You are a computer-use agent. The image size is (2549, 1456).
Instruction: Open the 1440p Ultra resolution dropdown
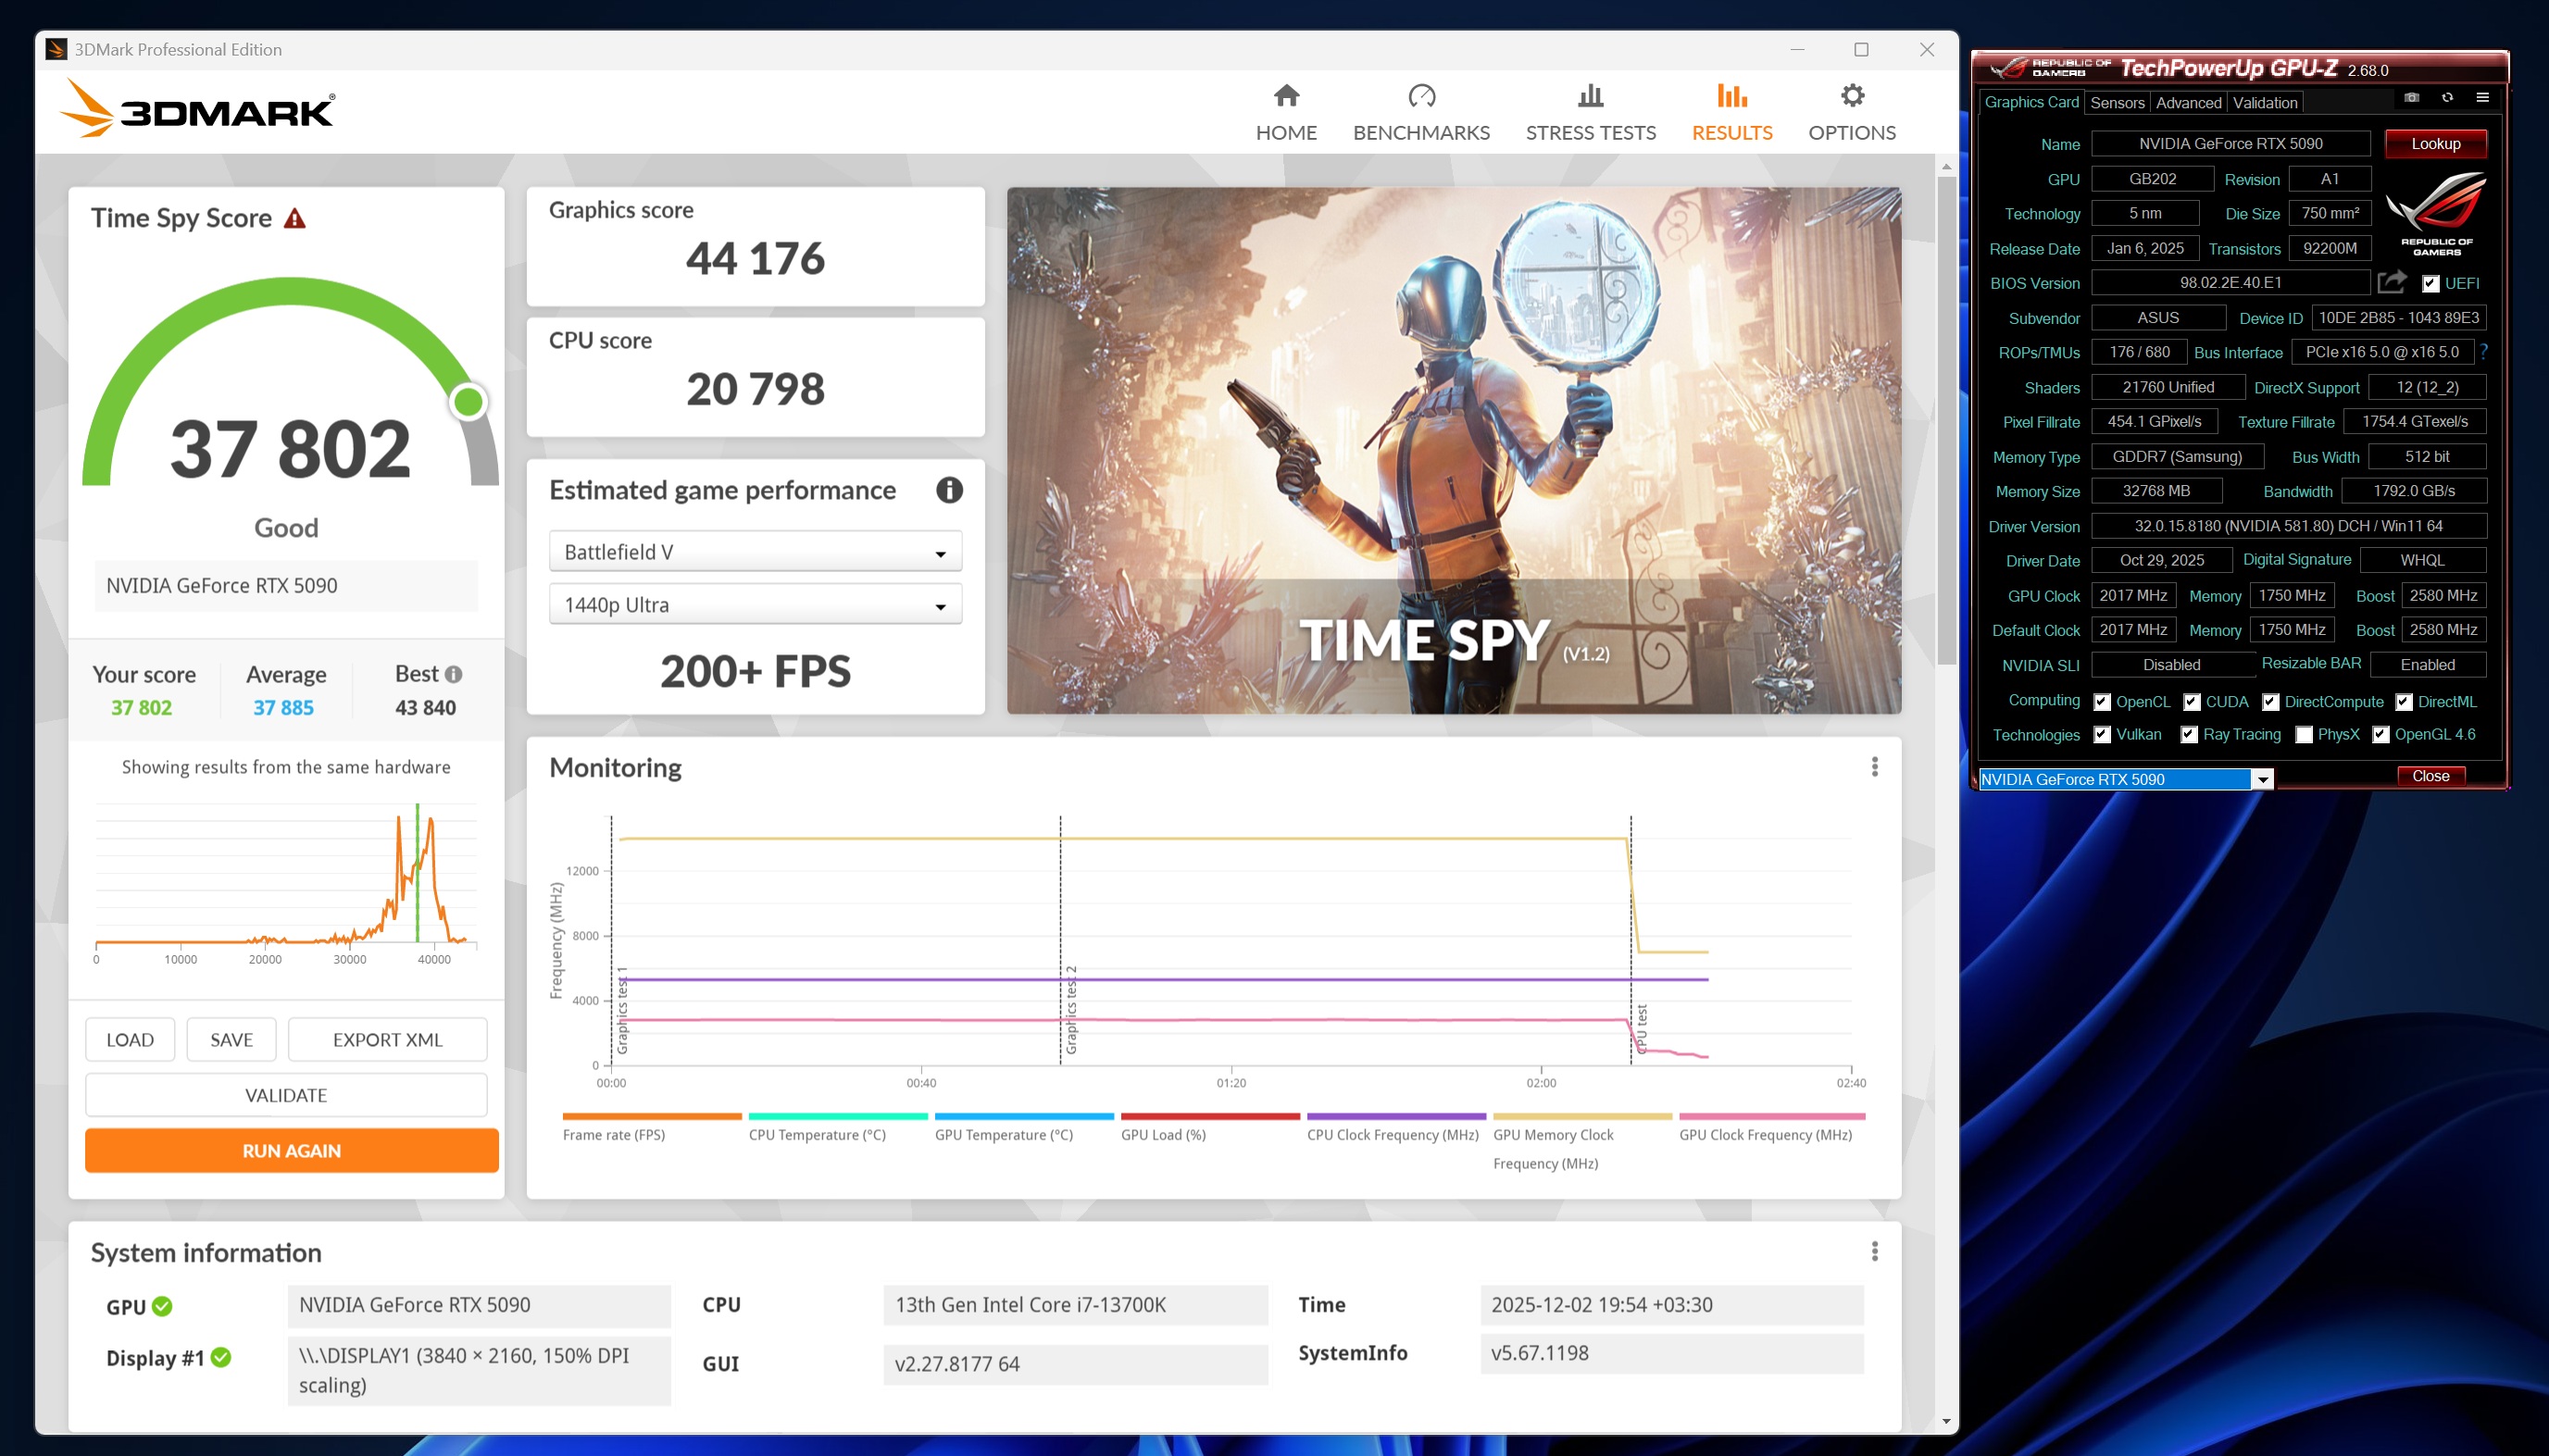point(755,605)
